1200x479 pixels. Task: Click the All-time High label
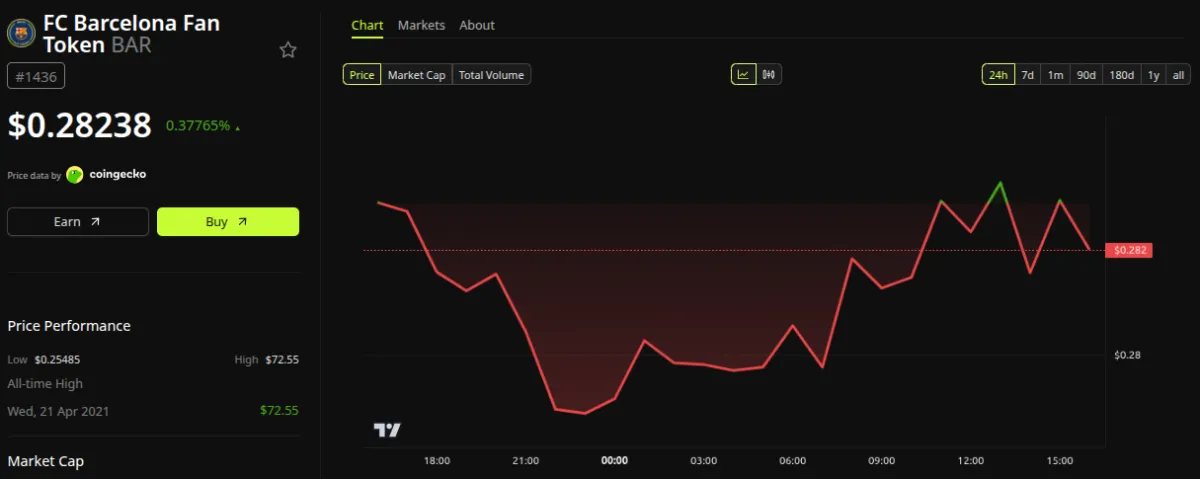pyautogui.click(x=45, y=384)
